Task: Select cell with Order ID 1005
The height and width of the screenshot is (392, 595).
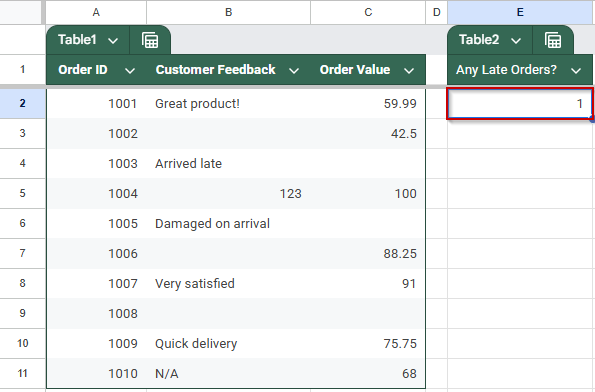Action: 96,224
